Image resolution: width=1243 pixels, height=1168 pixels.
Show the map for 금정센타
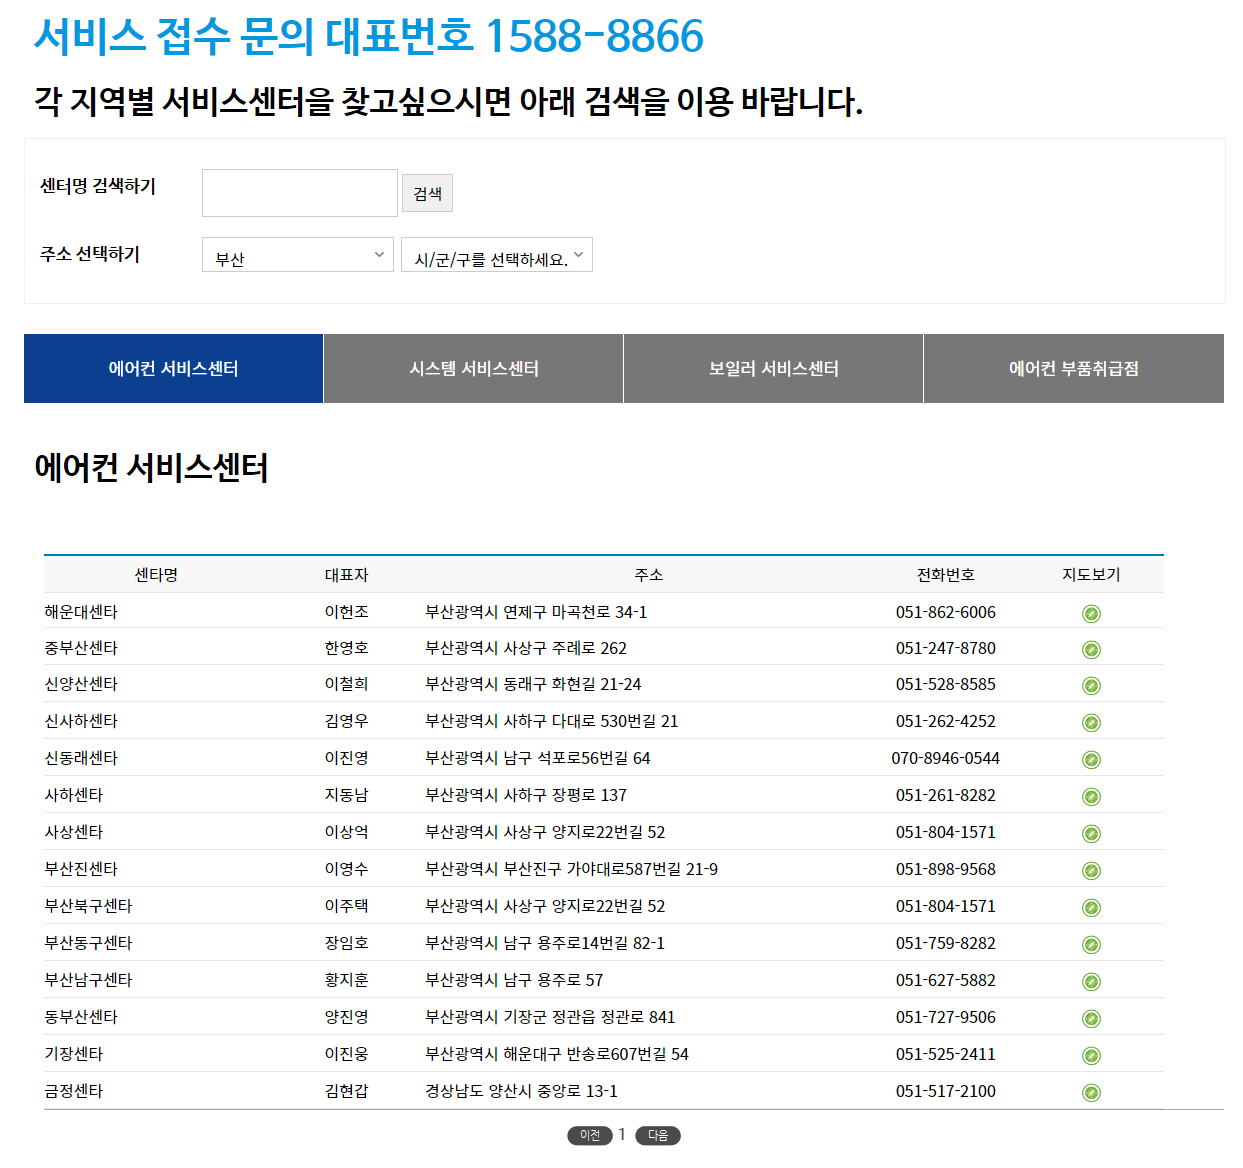1091,1091
